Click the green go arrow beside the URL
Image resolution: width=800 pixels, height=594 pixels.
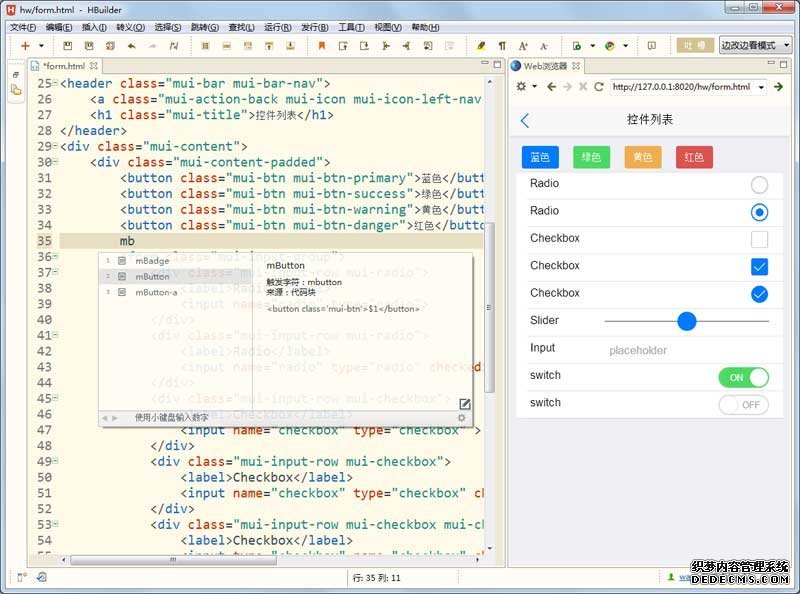coord(778,87)
